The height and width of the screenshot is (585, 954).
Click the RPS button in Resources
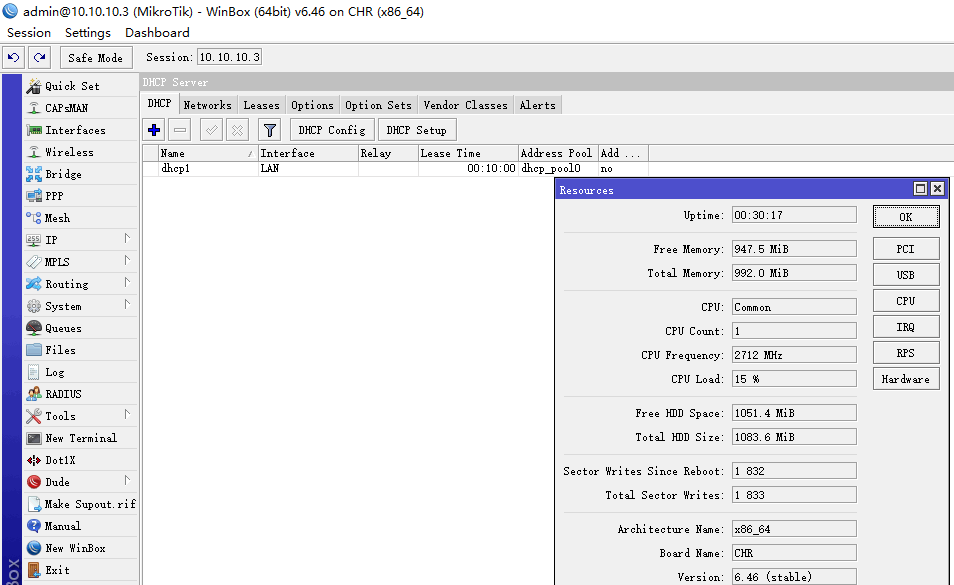[906, 353]
